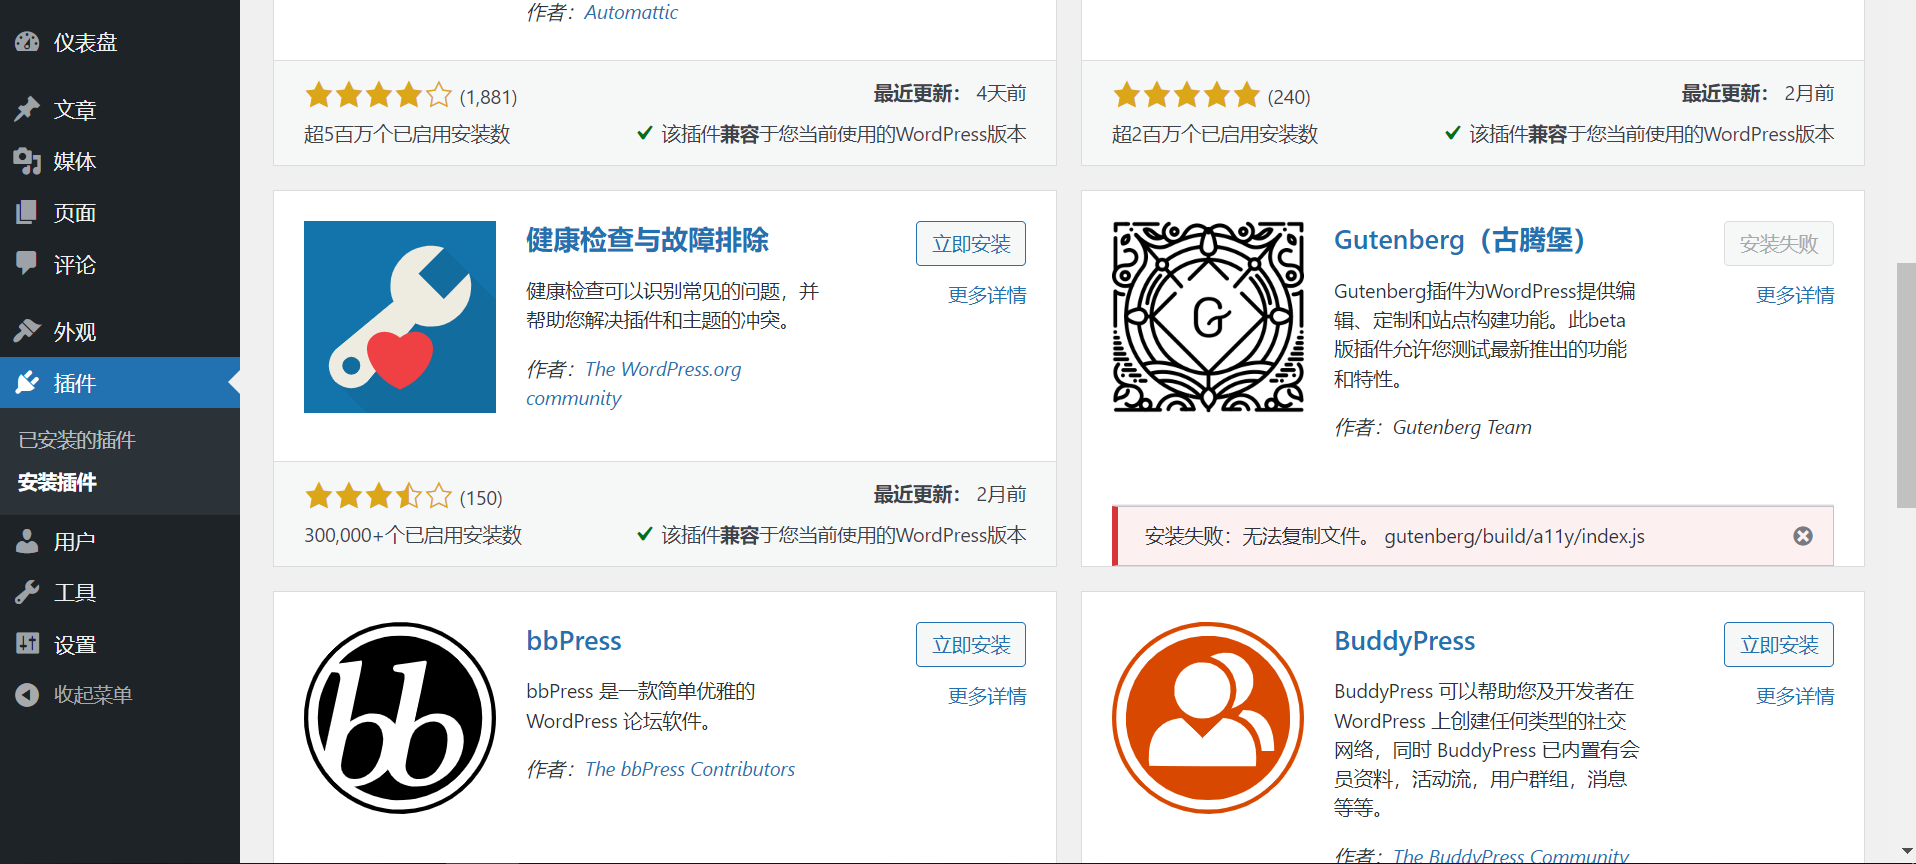The image size is (1916, 864).
Task: Click the page vertical scrollbar thumb
Action: coord(1906,385)
